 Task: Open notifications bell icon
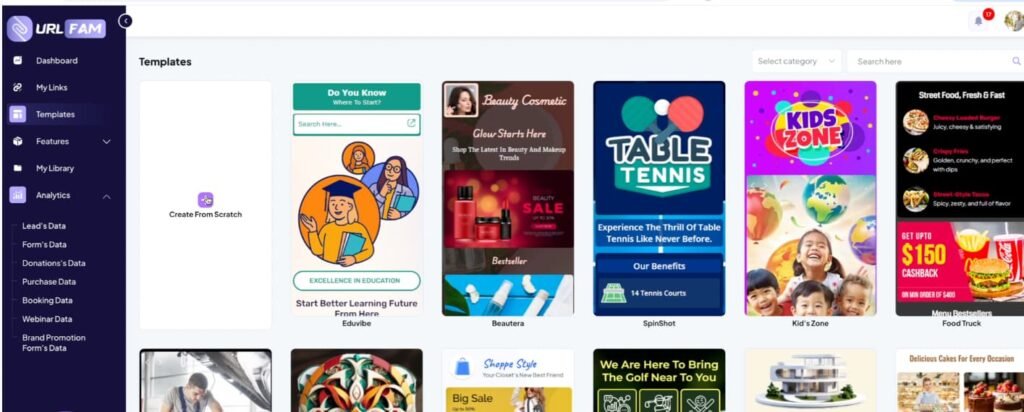[x=978, y=21]
